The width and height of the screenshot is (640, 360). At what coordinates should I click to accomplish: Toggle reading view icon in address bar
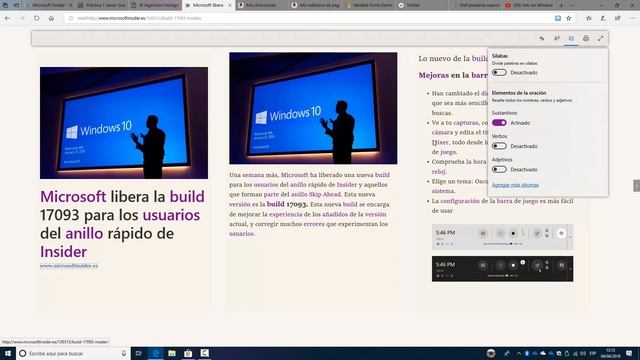pyautogui.click(x=558, y=18)
